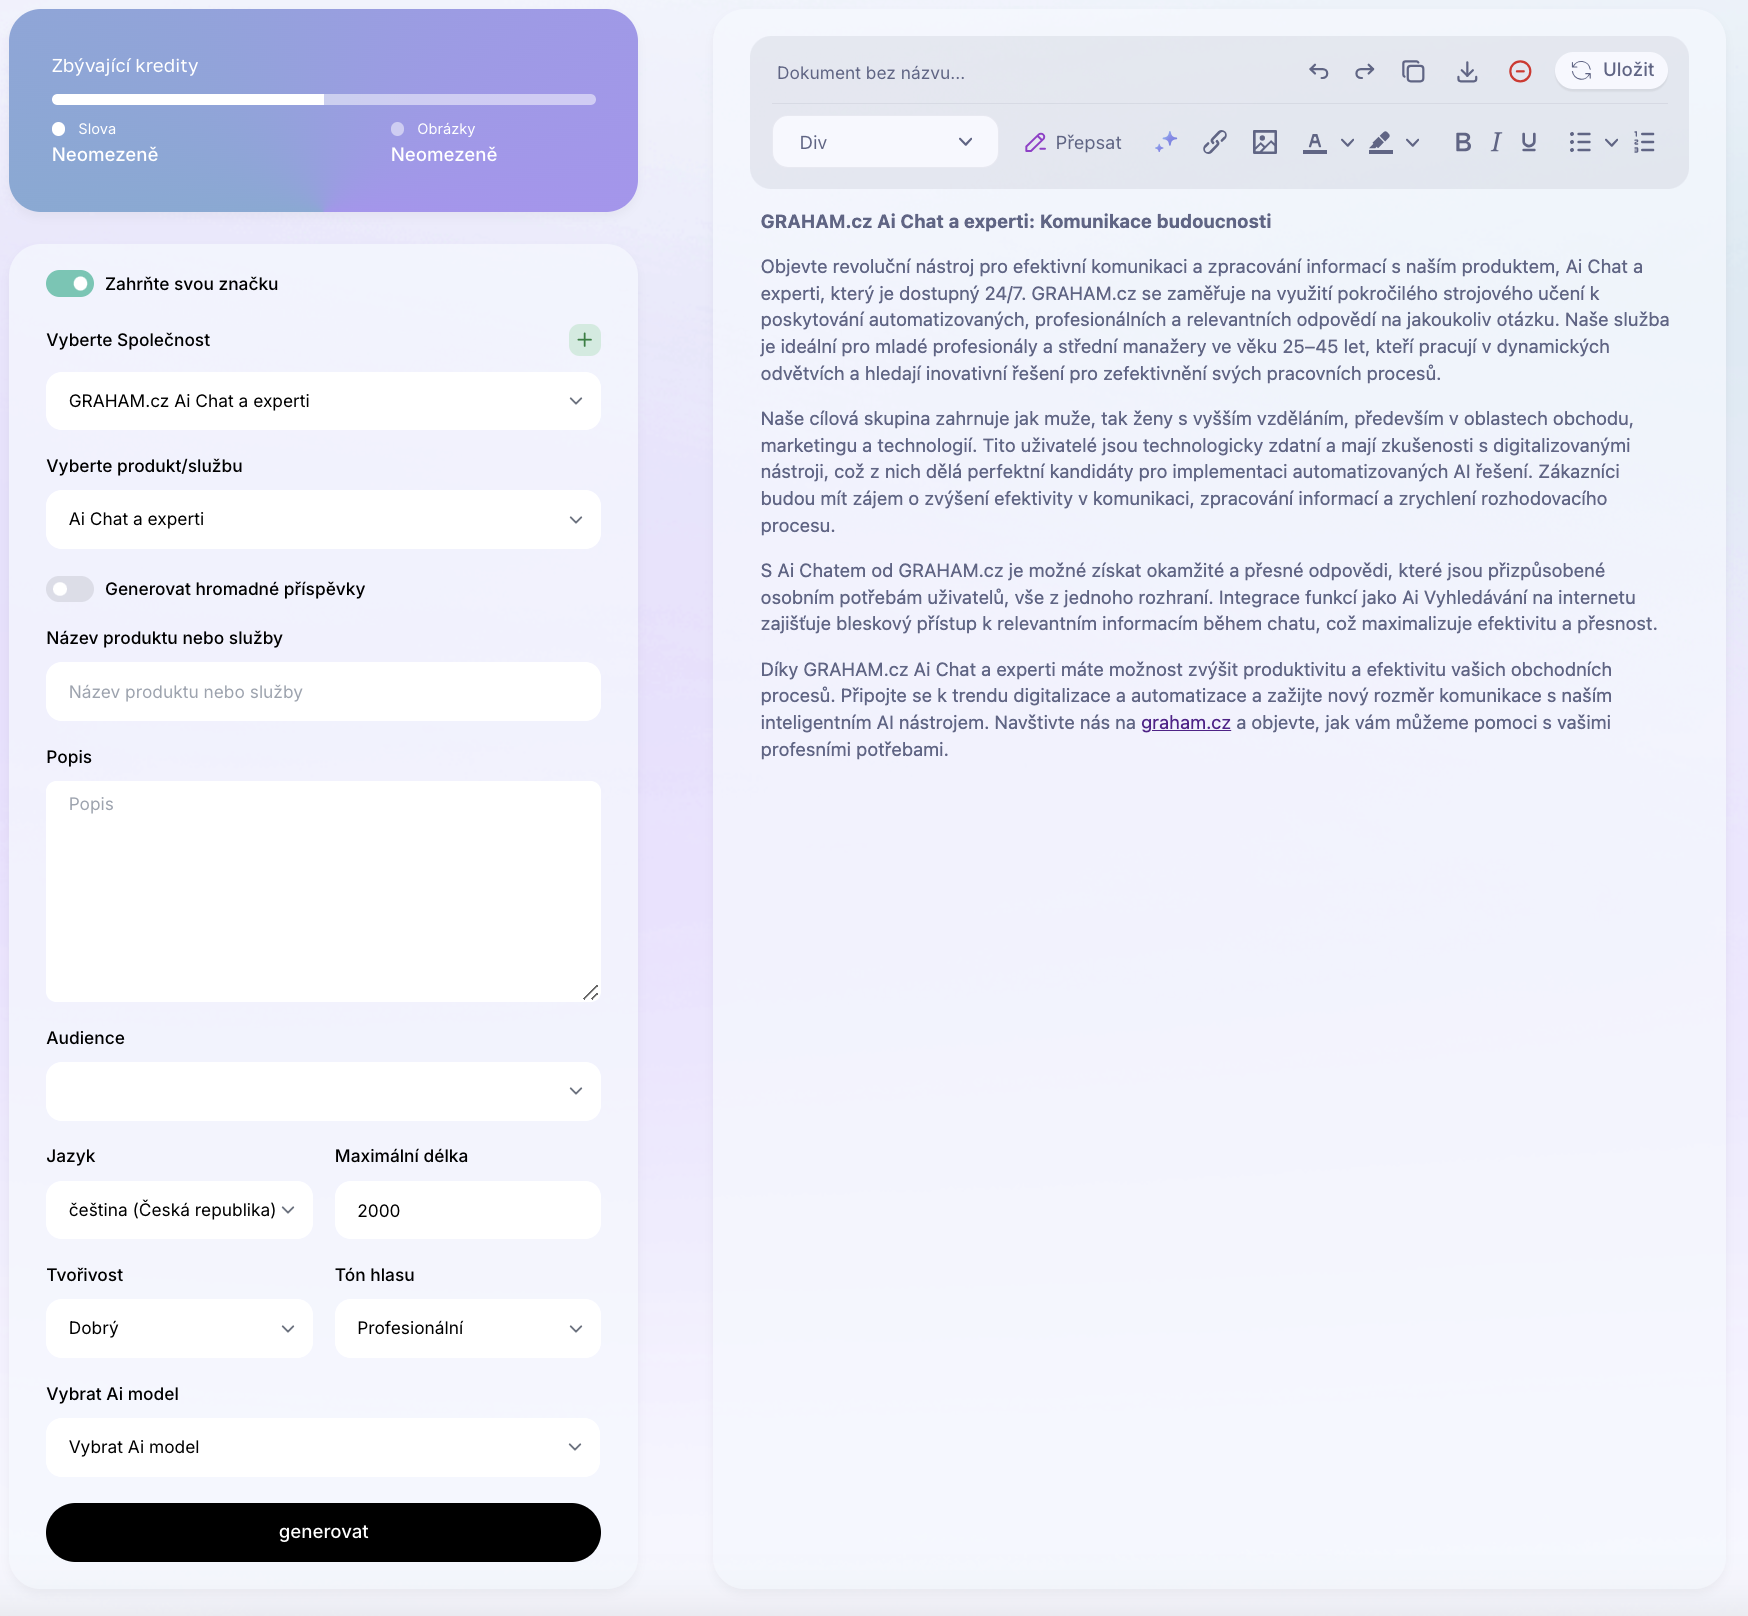Open the text color options arrow
Image resolution: width=1748 pixels, height=1616 pixels.
point(1348,143)
